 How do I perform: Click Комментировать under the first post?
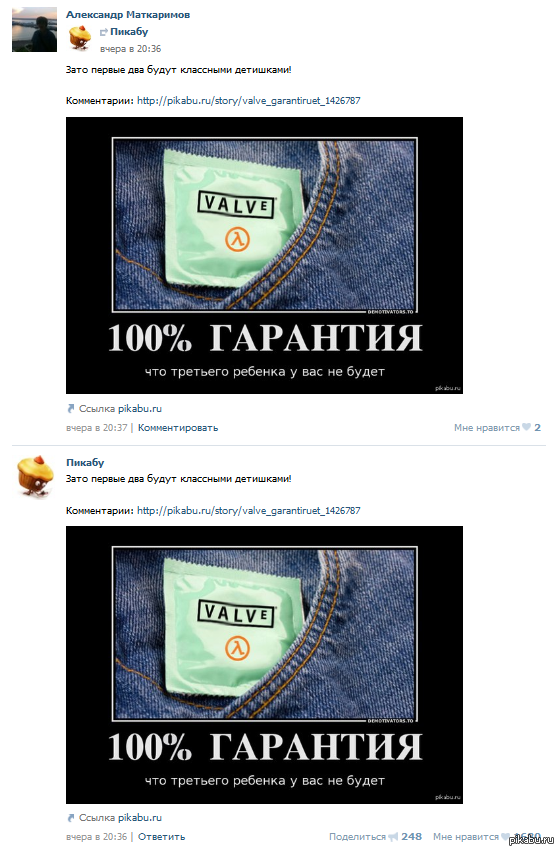point(178,428)
